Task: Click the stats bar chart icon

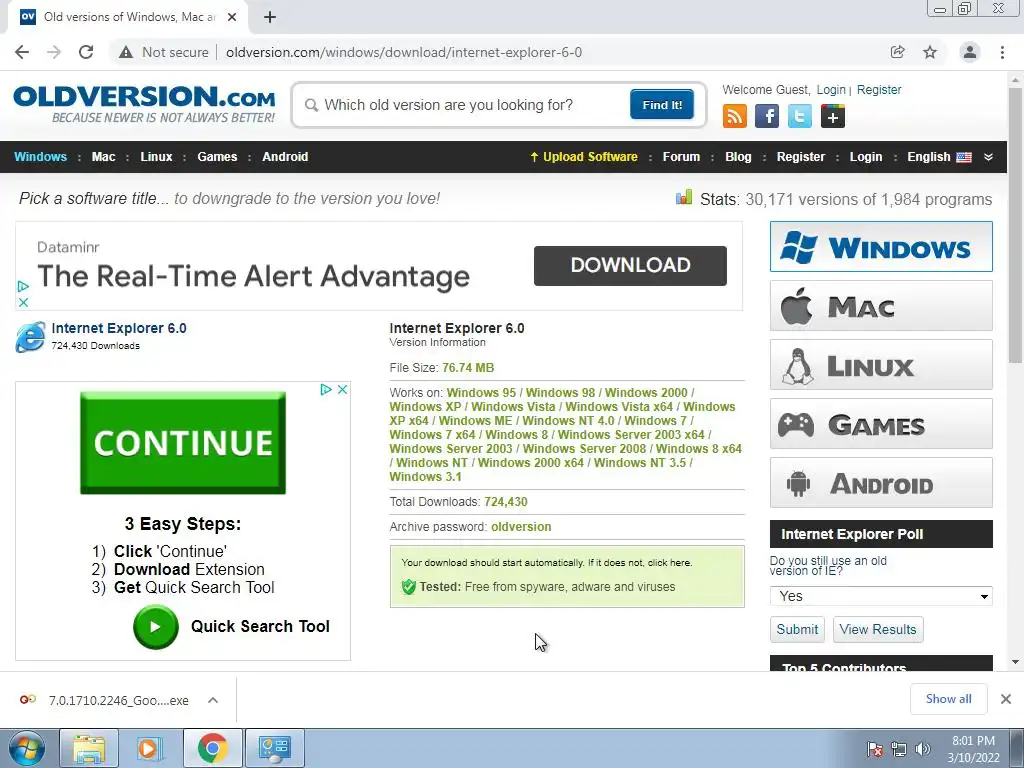Action: point(684,197)
